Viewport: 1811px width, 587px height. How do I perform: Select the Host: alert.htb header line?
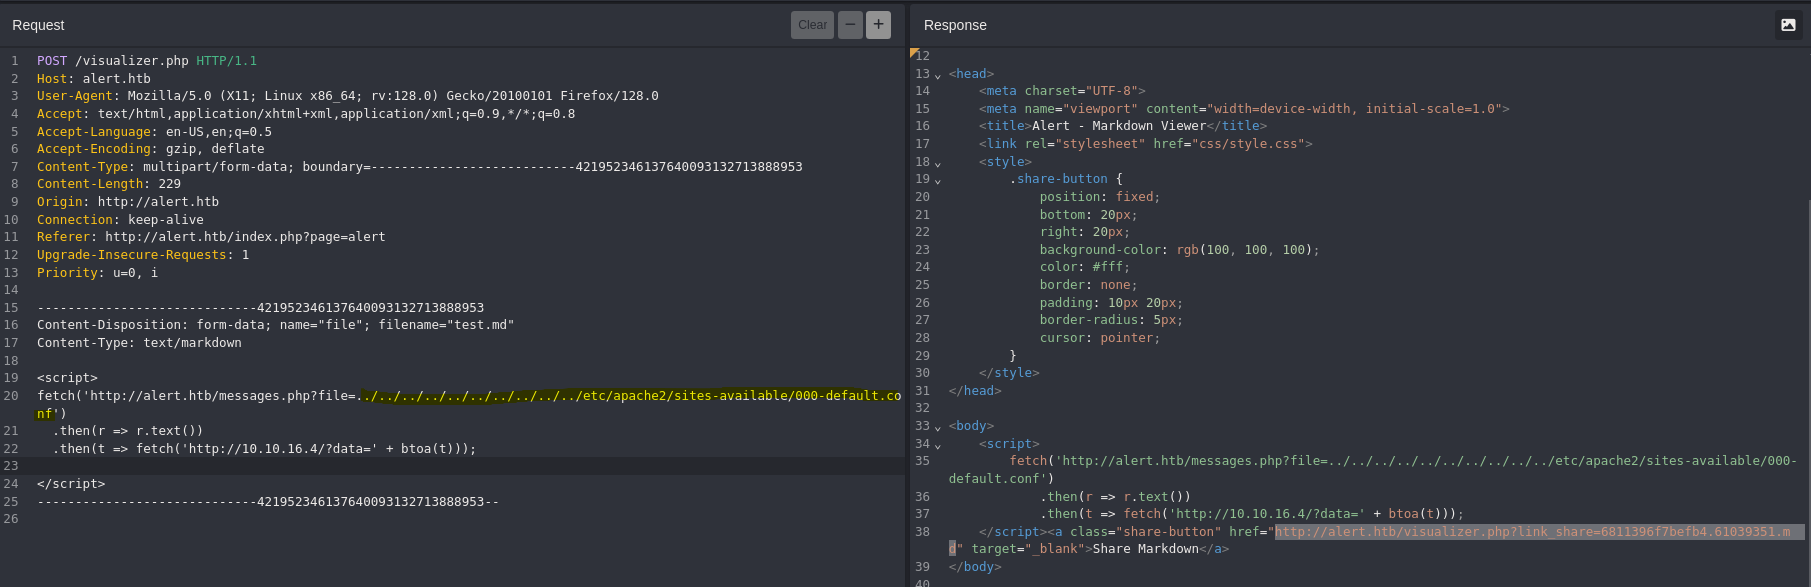click(x=94, y=79)
